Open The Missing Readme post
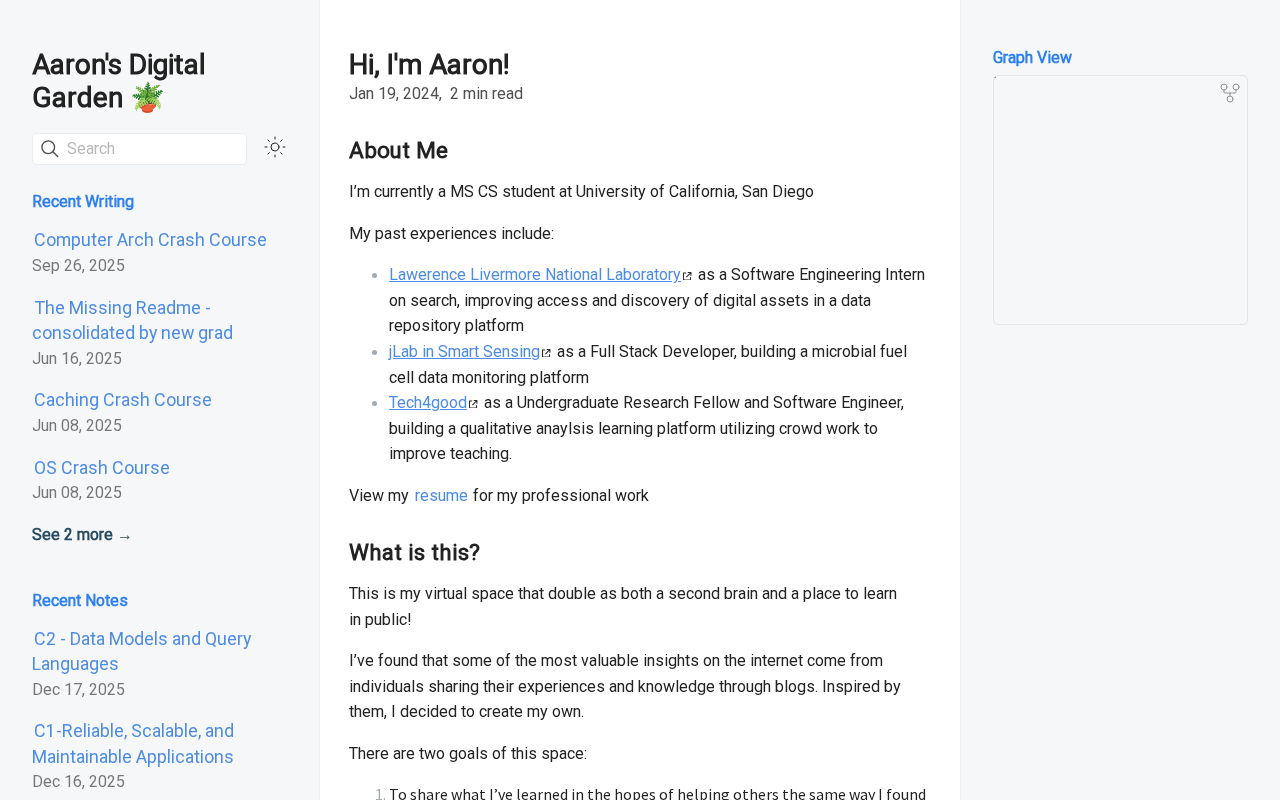Screen dimensions: 1280x800 pyautogui.click(x=132, y=320)
